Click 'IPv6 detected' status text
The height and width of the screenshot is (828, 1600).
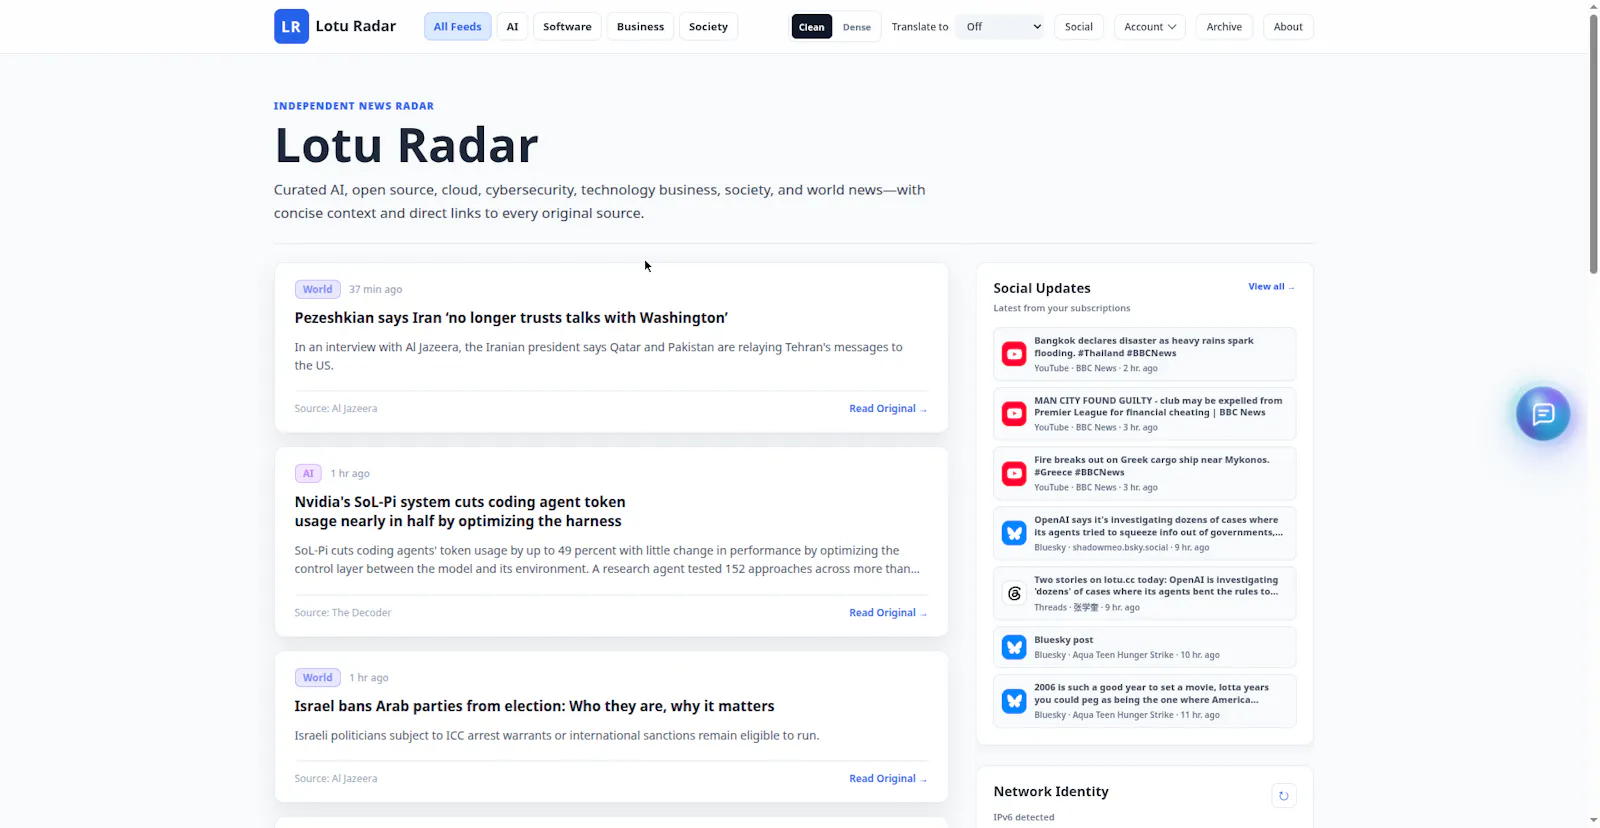coord(1024,818)
